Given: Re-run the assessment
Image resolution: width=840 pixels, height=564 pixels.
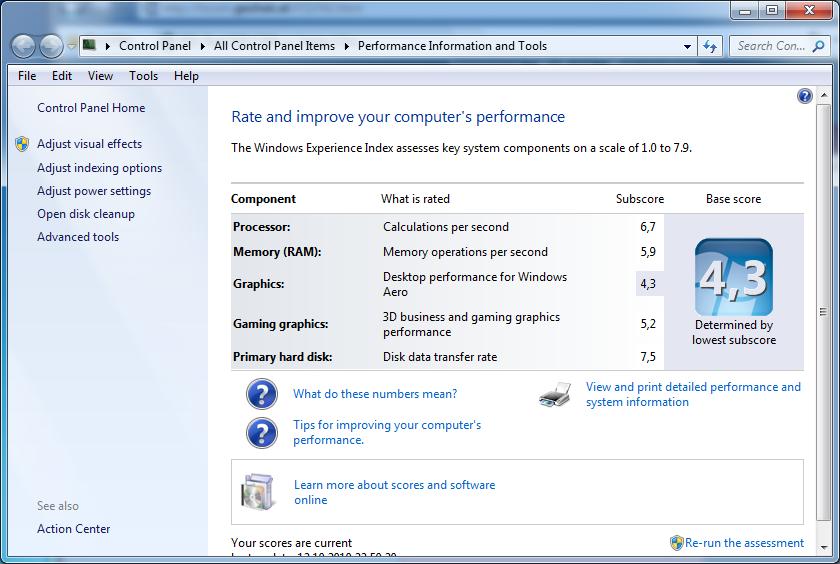Looking at the screenshot, I should coord(744,543).
